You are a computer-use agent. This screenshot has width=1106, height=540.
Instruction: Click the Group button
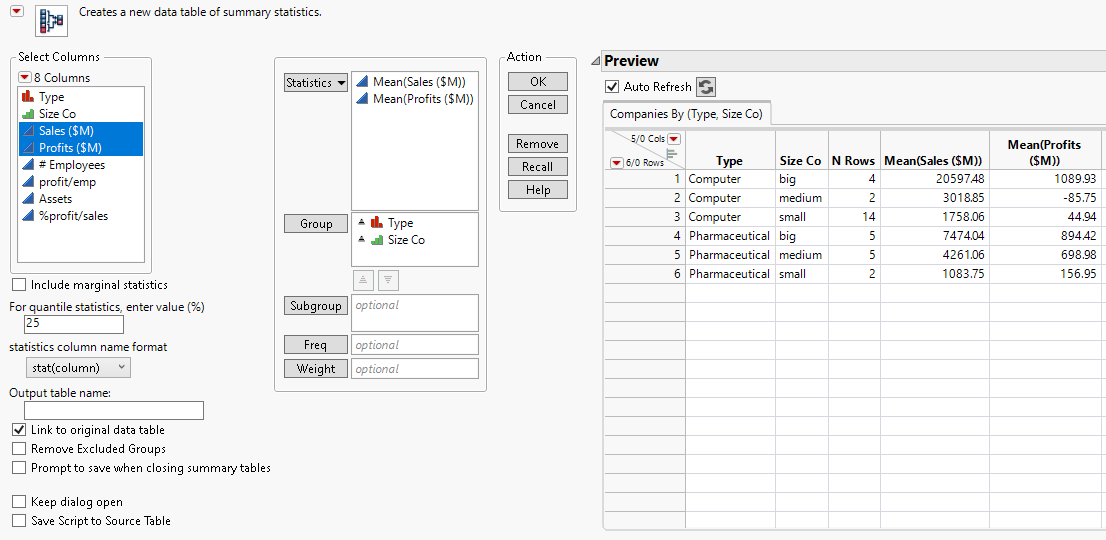(316, 223)
